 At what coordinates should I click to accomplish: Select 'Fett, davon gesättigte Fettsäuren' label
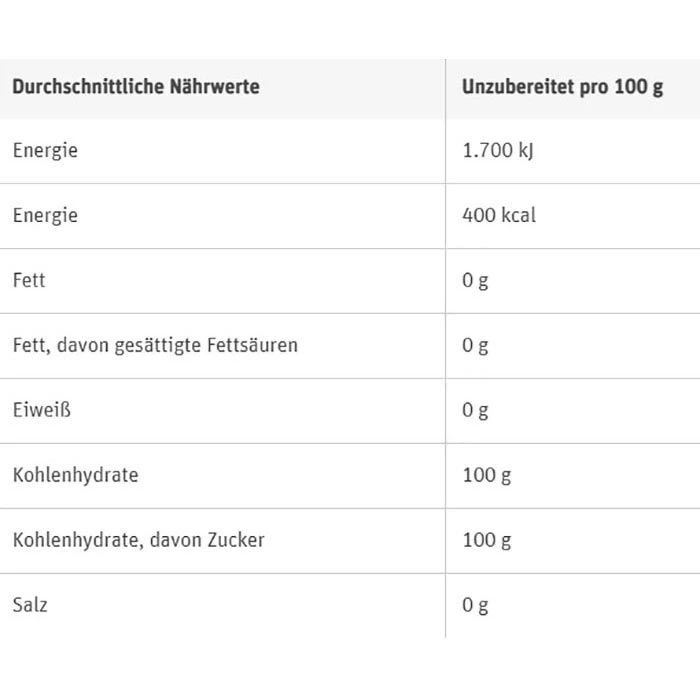pos(155,346)
